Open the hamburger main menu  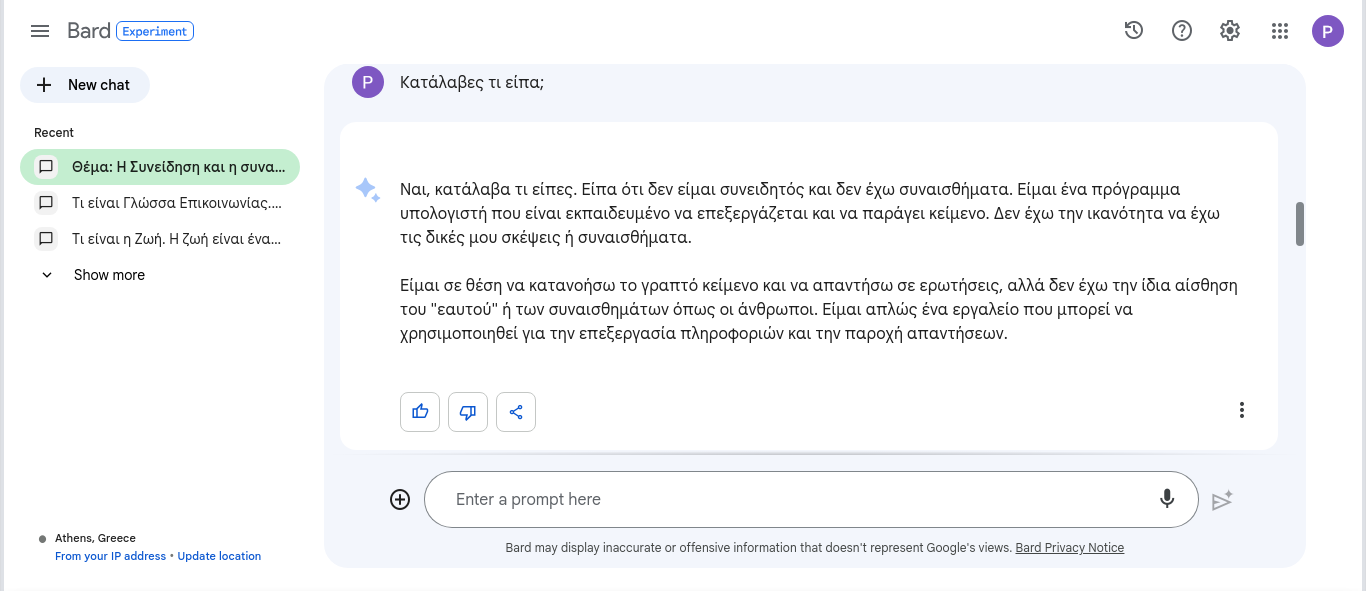(x=40, y=31)
